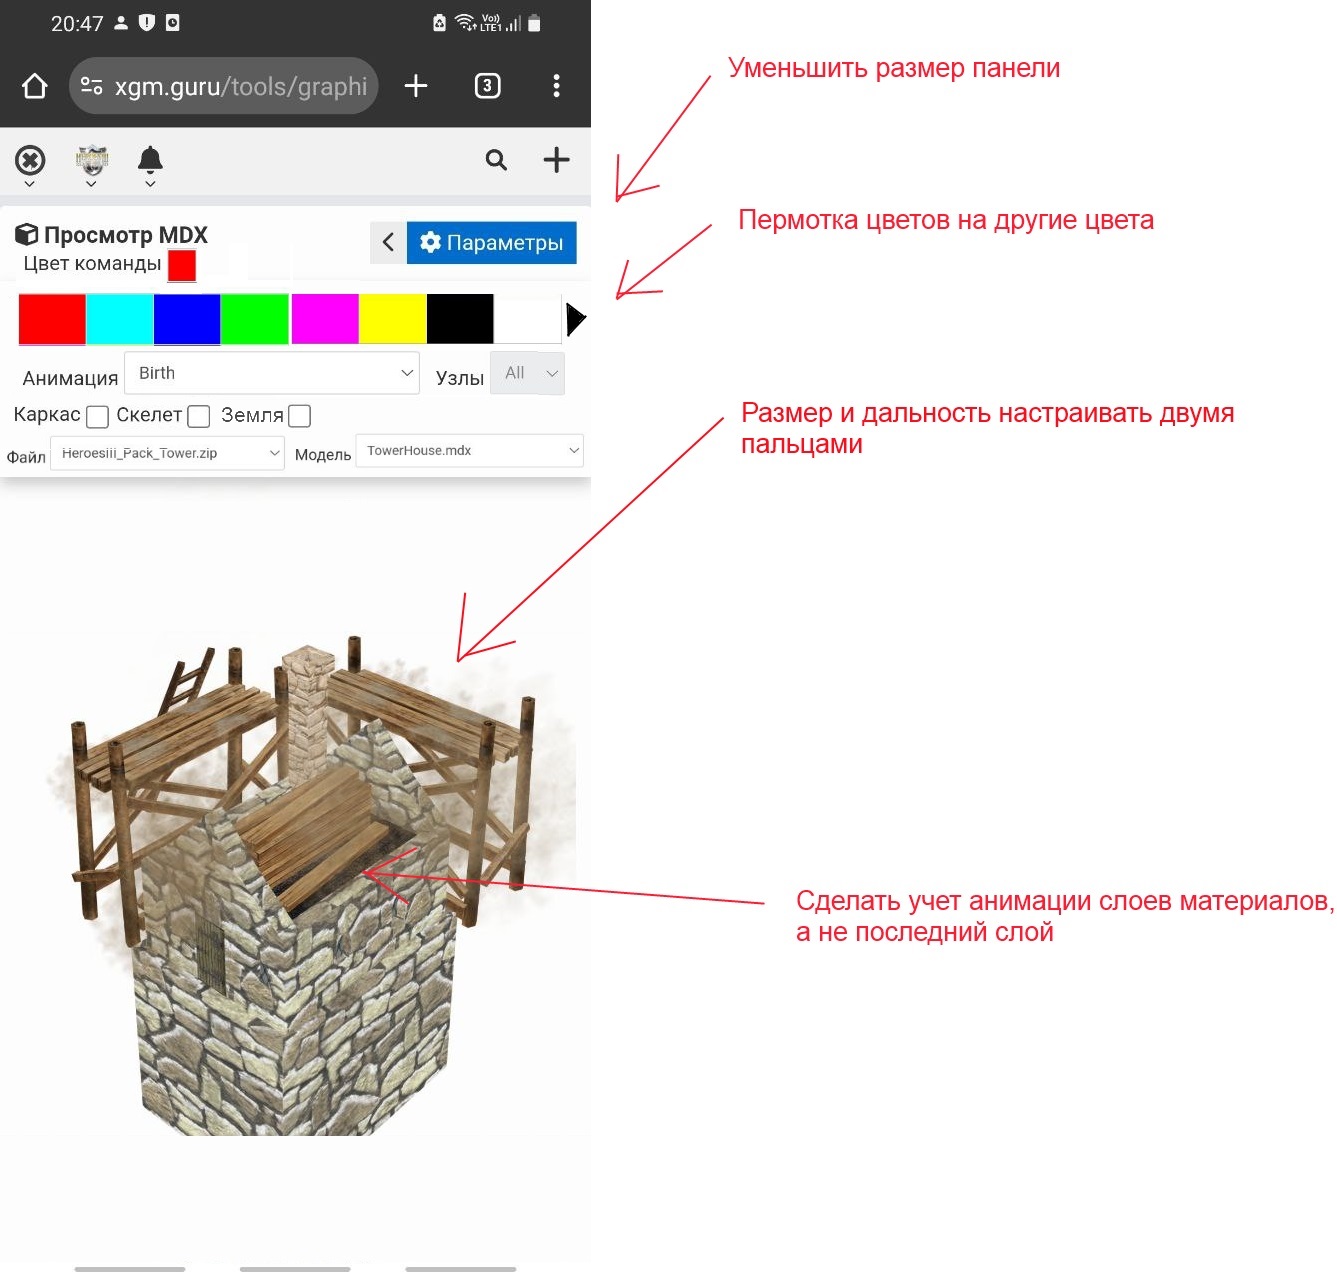Tap the browser home icon
The image size is (1337, 1280).
(35, 86)
